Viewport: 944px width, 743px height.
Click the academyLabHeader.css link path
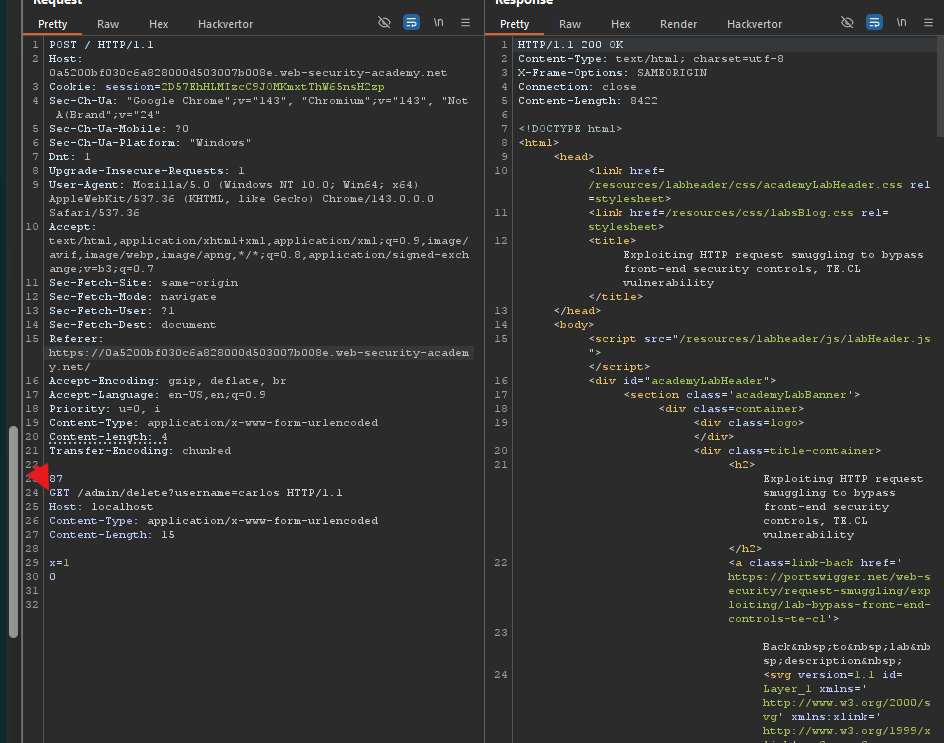[745, 185]
